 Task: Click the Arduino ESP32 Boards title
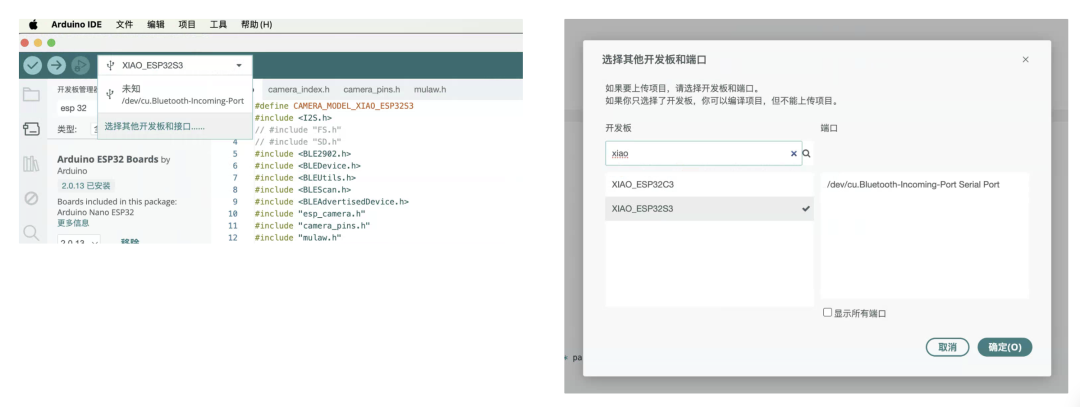click(x=108, y=159)
